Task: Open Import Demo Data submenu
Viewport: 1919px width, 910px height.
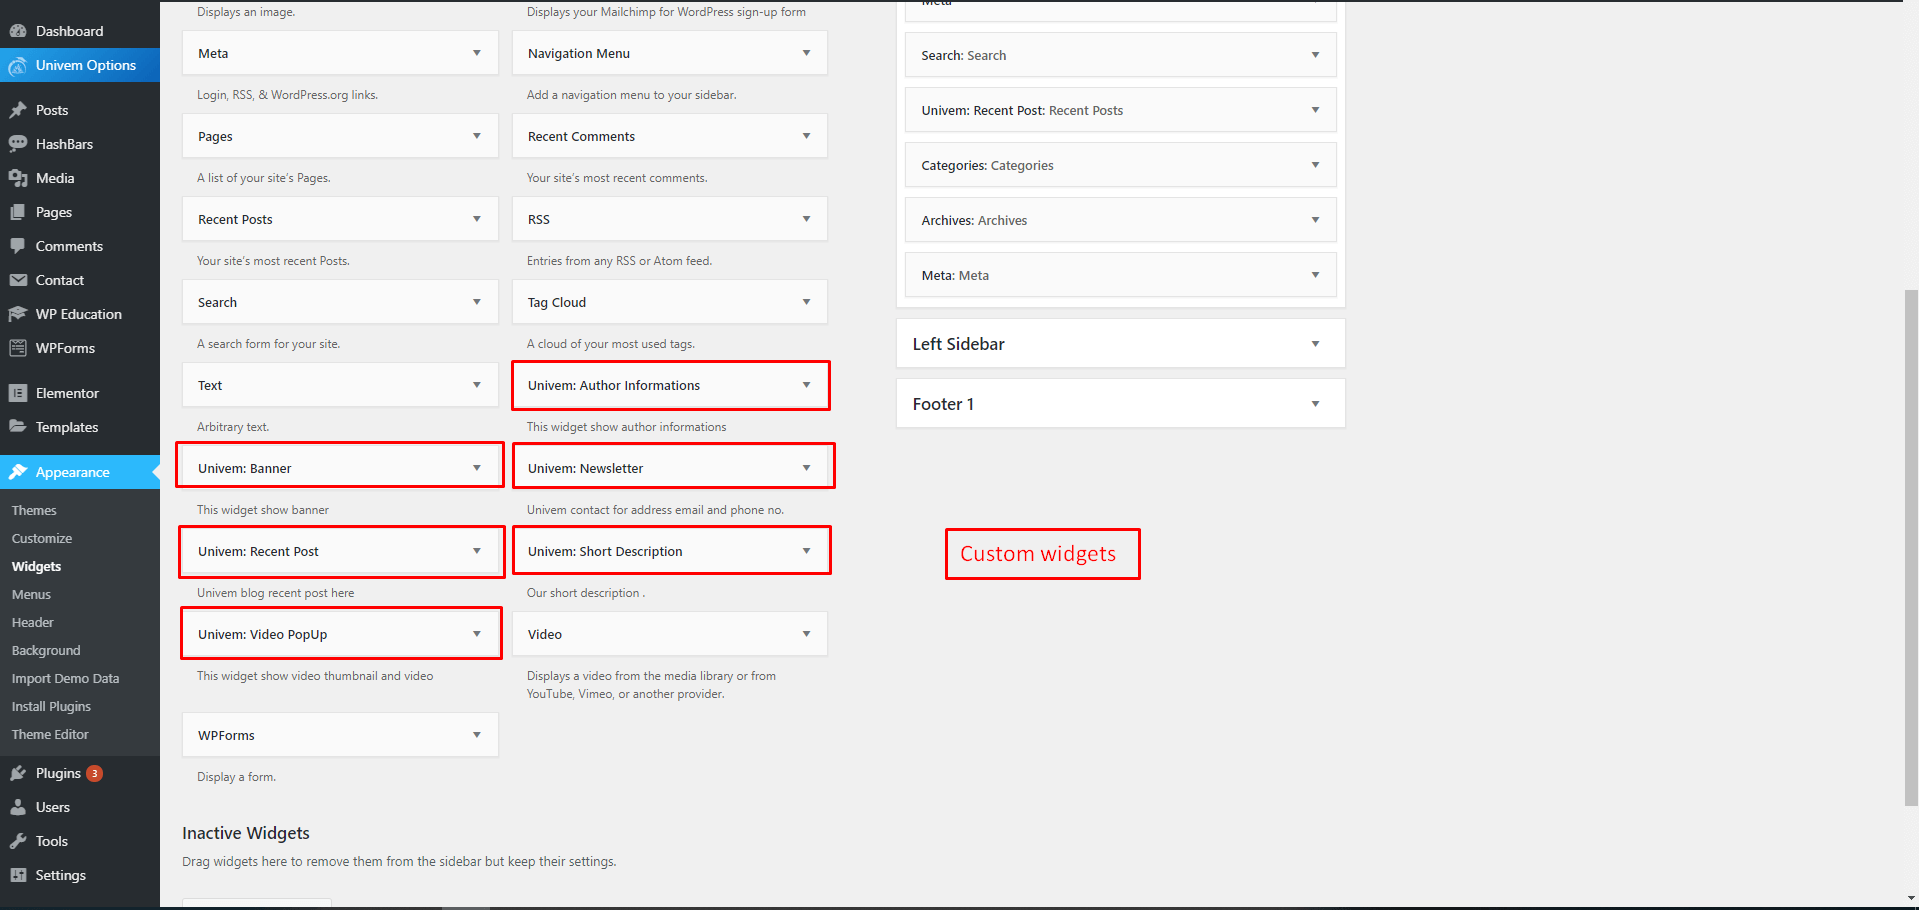Action: click(65, 678)
